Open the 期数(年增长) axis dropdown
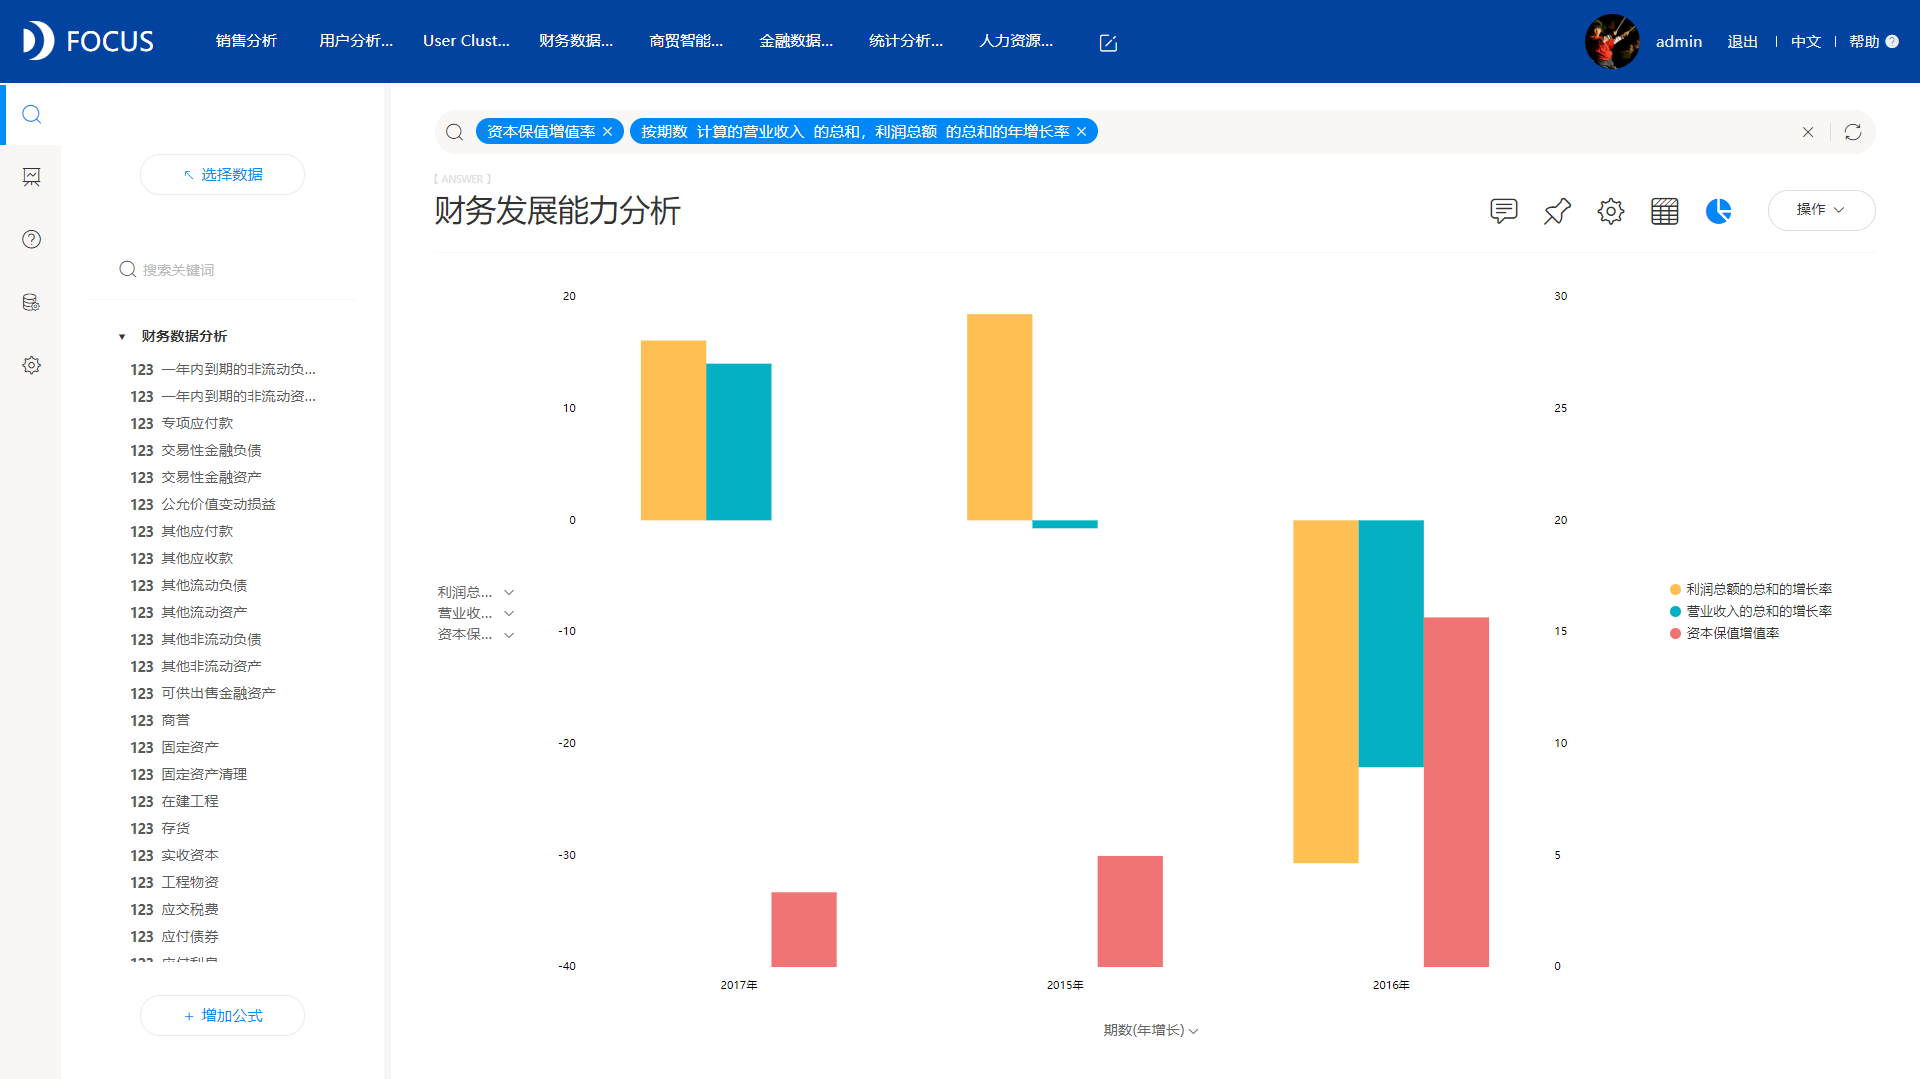1920x1079 pixels. coord(1150,1030)
